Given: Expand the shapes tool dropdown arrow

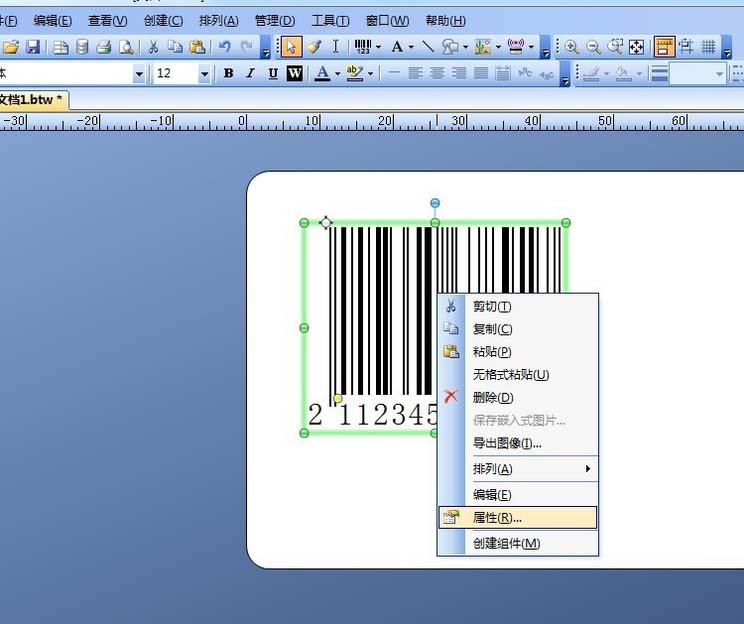Looking at the screenshot, I should (465, 47).
